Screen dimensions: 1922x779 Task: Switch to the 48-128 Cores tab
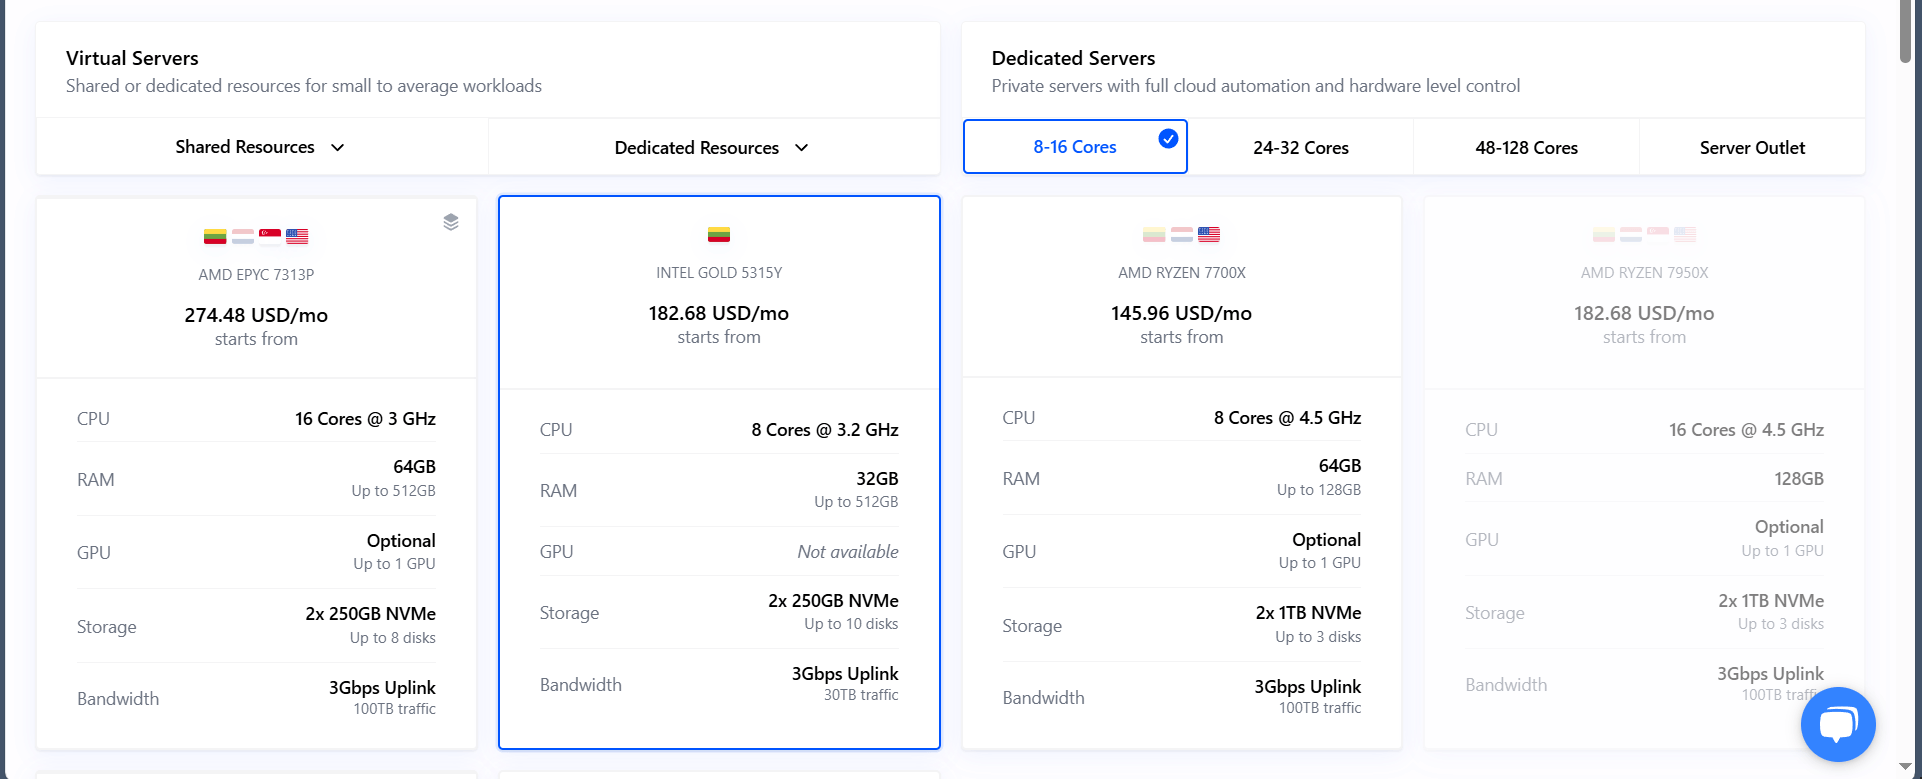1526,148
